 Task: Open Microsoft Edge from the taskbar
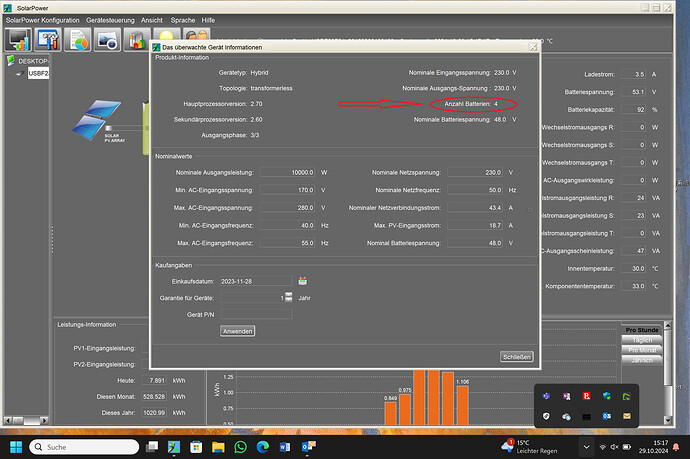pos(263,447)
